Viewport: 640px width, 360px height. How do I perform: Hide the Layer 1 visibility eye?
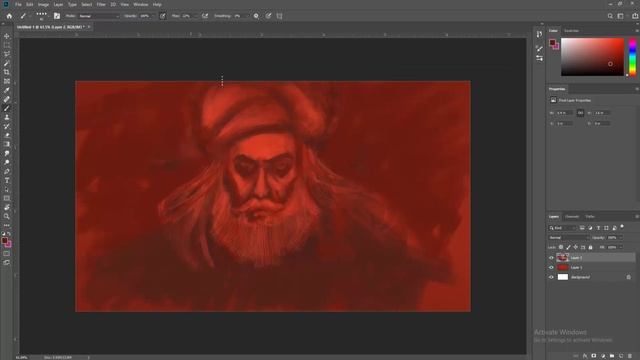click(551, 267)
